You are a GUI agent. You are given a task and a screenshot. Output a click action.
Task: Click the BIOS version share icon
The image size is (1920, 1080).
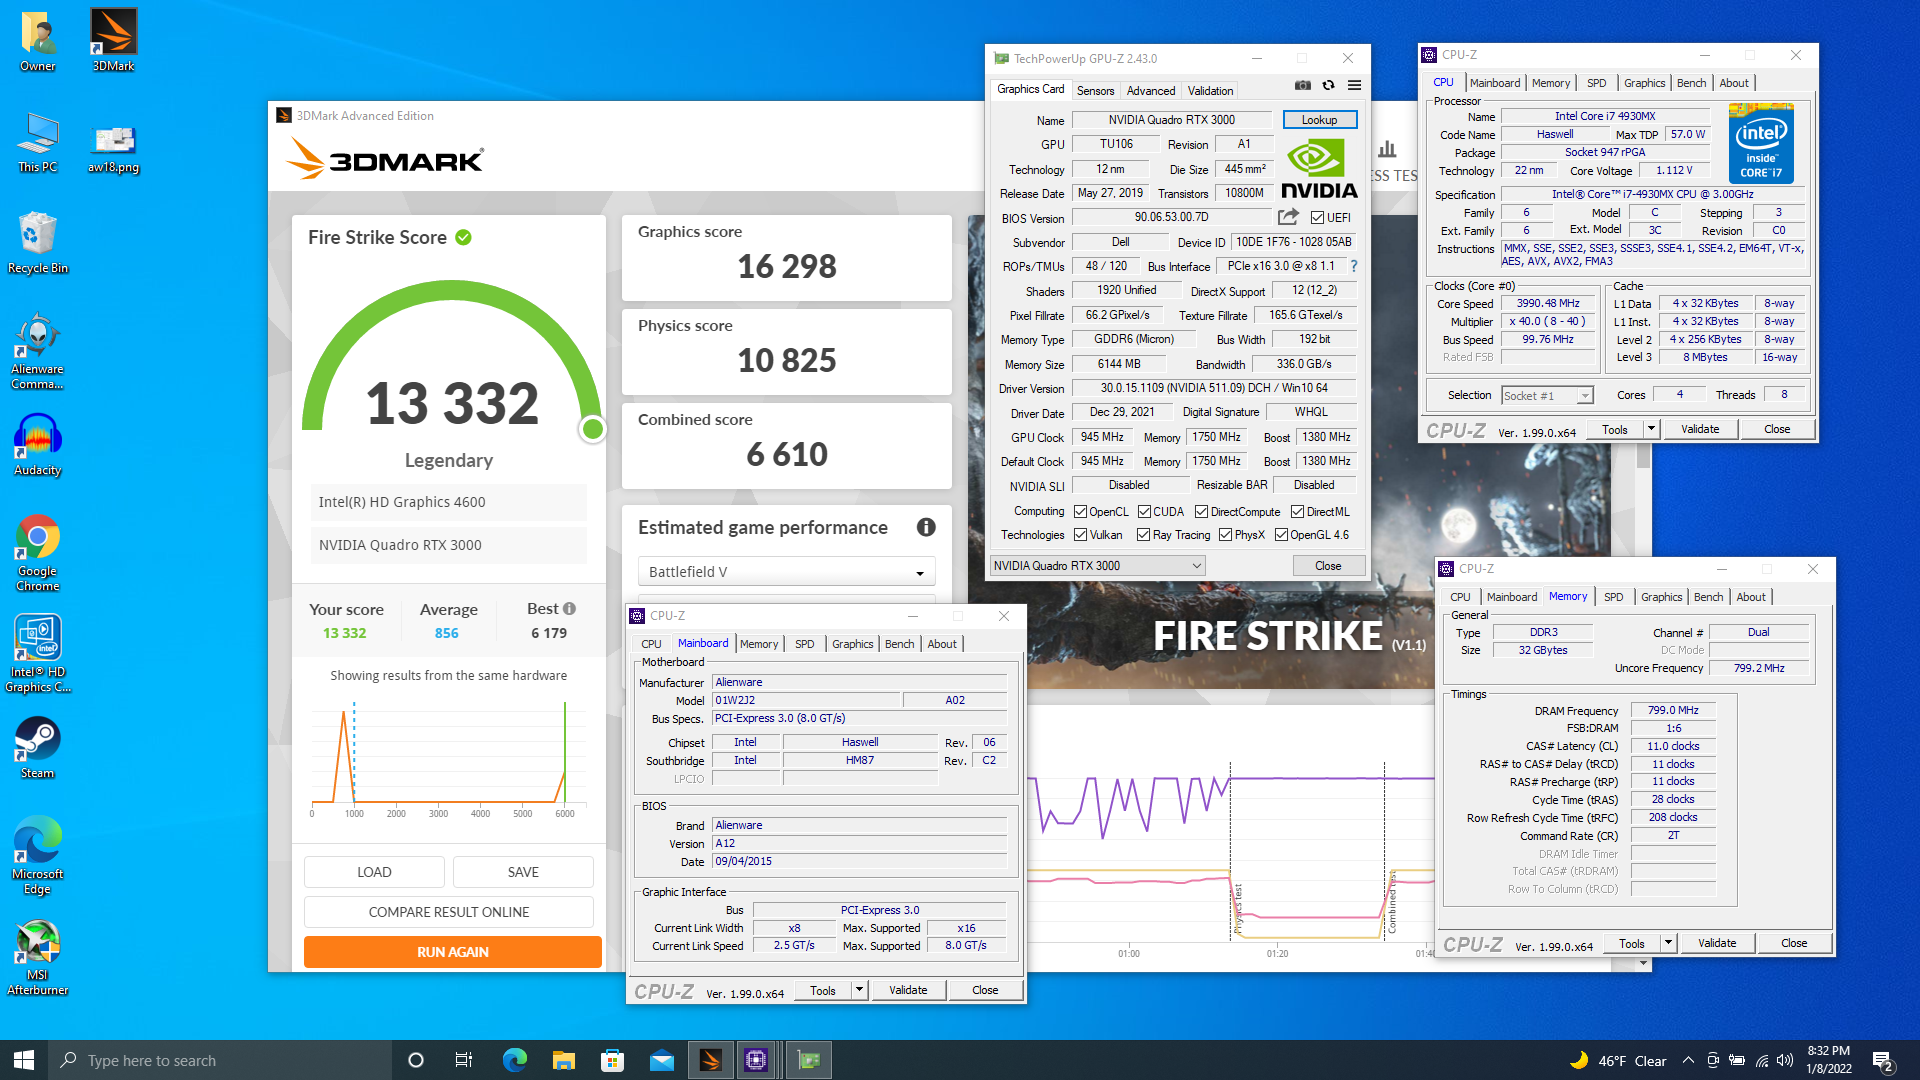(1288, 217)
